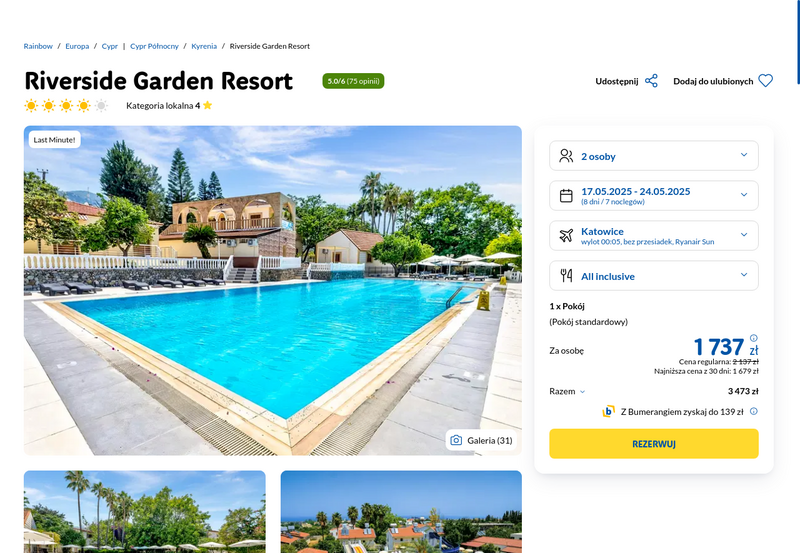Click the camera icon in the Galeria button
This screenshot has width=800, height=553.
(x=456, y=440)
